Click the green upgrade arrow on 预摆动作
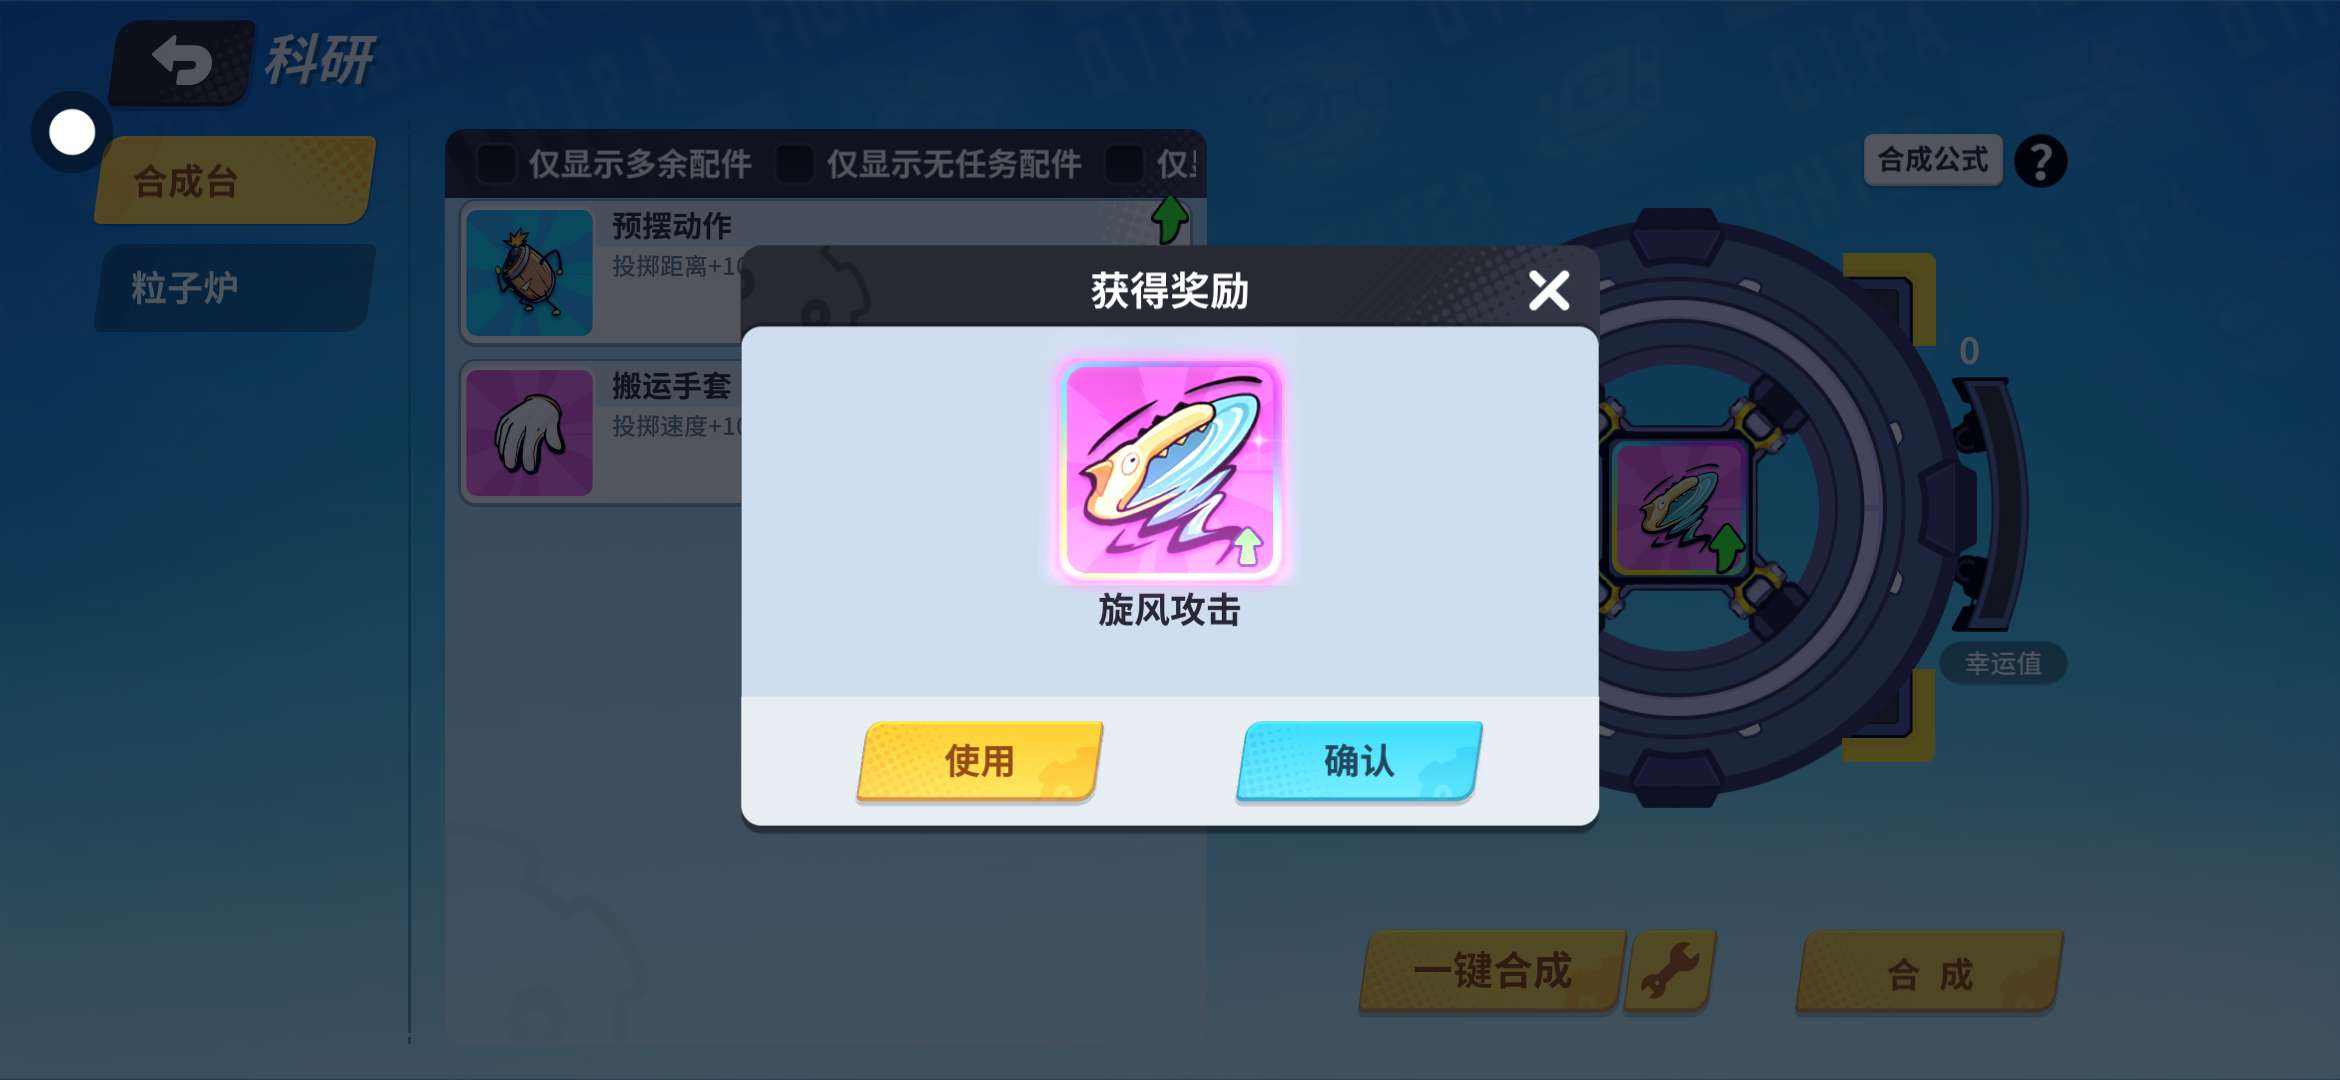2340x1080 pixels. click(1169, 218)
